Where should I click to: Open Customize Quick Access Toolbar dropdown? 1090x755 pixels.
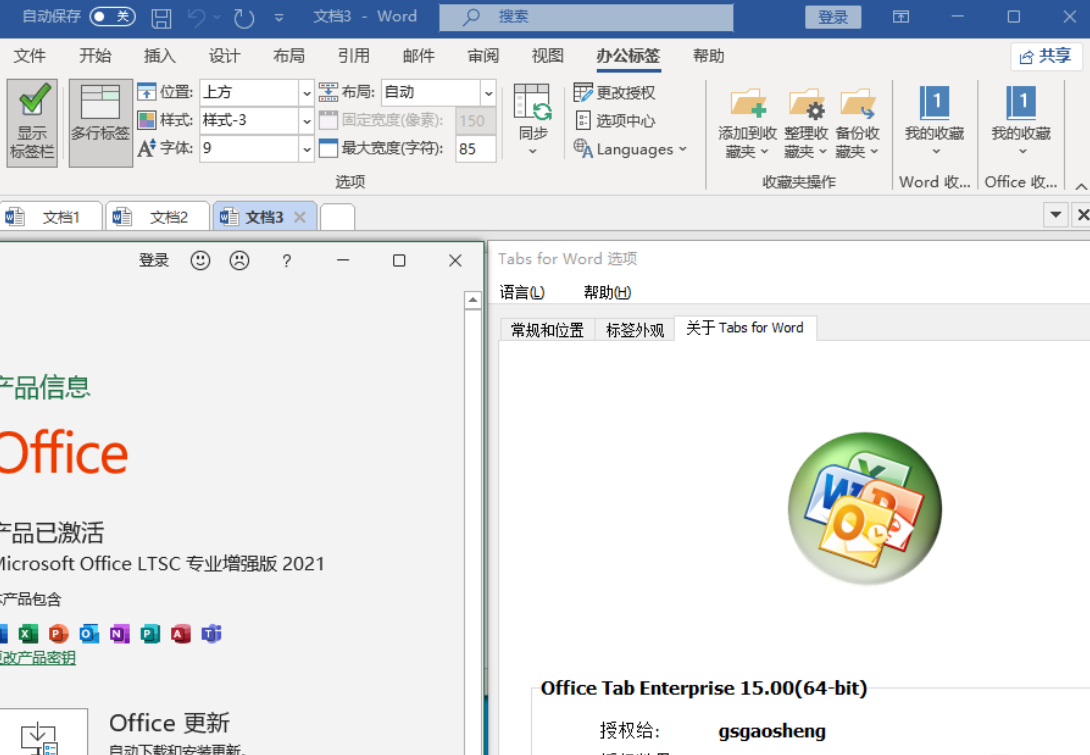[279, 17]
